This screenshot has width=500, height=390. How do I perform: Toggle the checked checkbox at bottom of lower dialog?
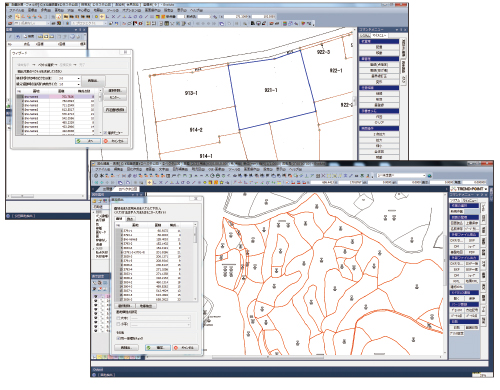point(118,338)
